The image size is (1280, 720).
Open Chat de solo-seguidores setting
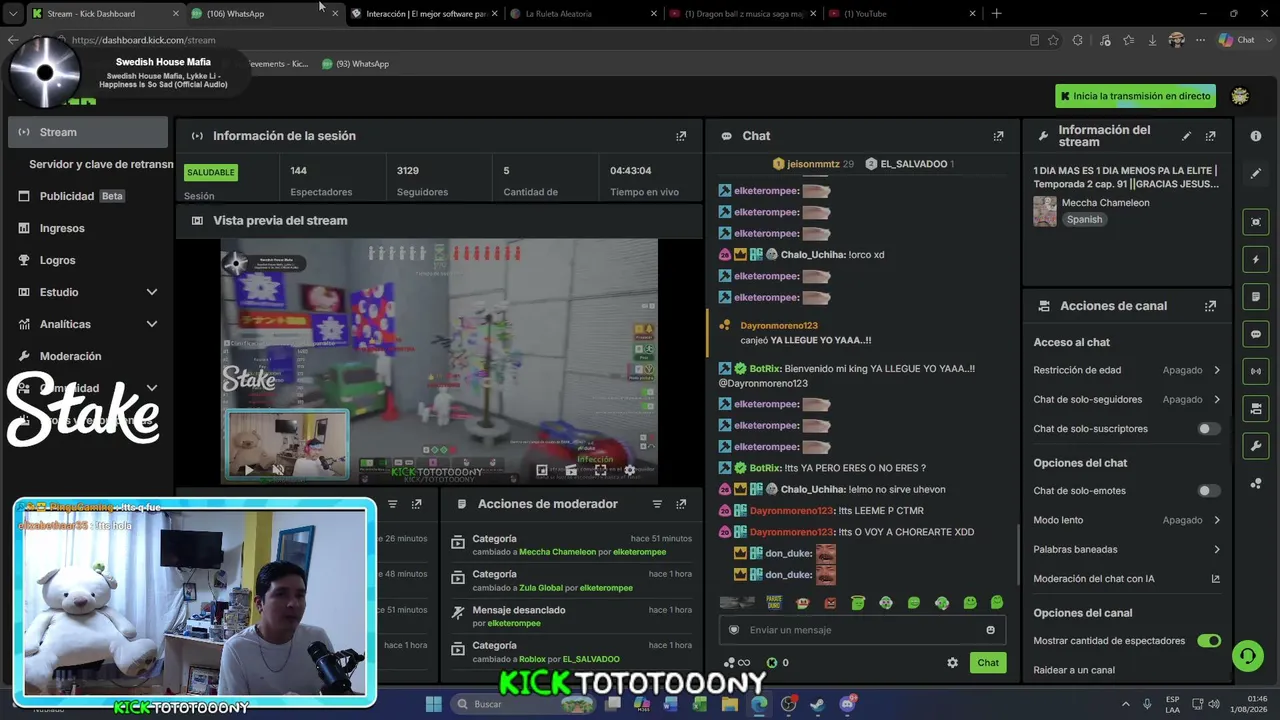point(1127,400)
